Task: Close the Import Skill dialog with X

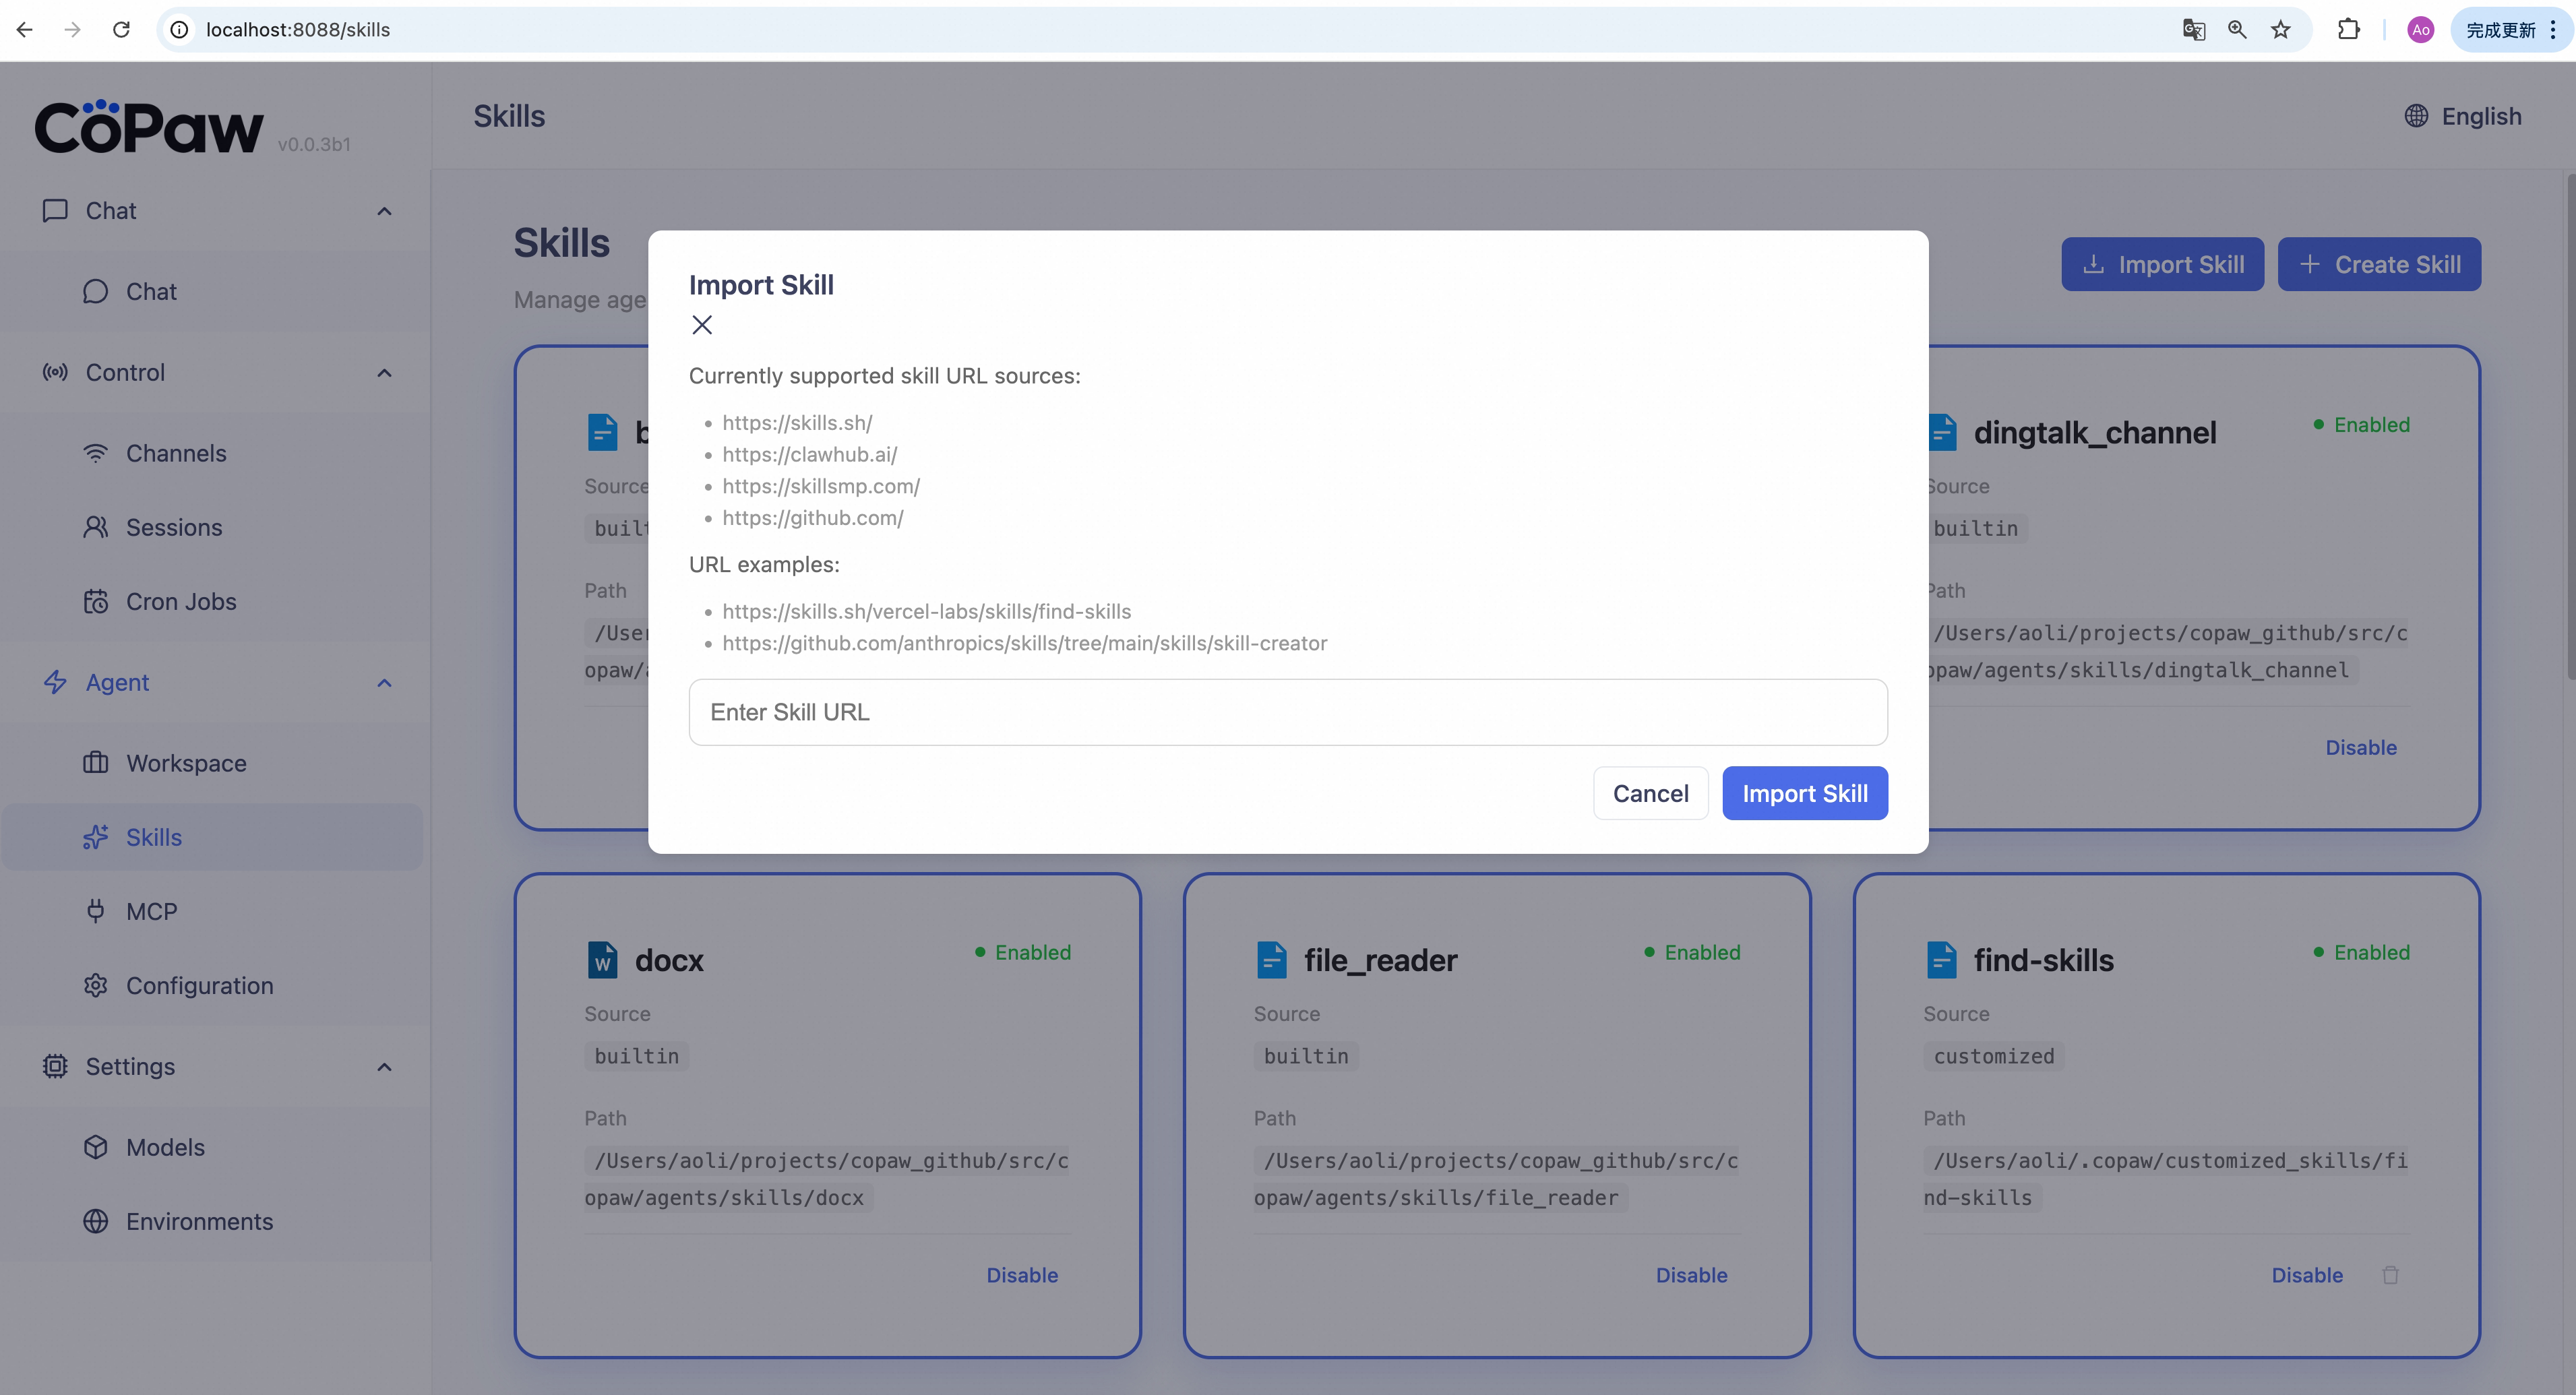Action: click(x=702, y=325)
